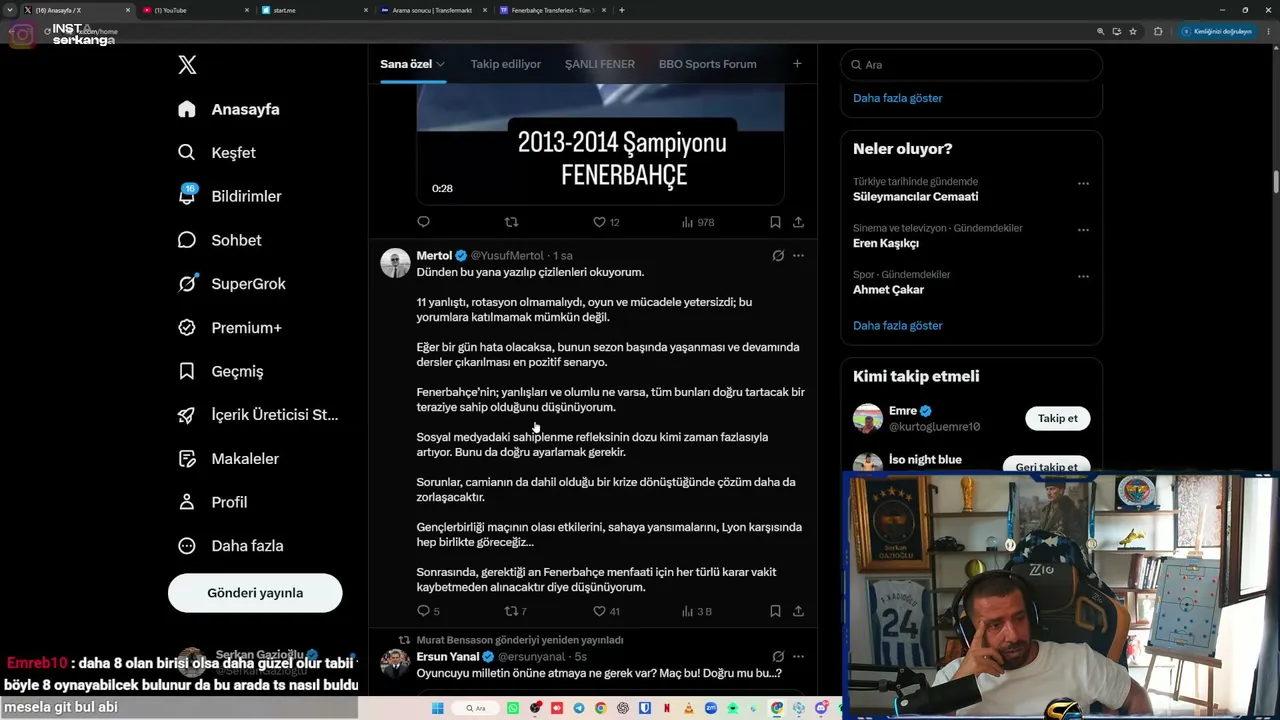Open the Mertol display name link
The height and width of the screenshot is (720, 1280).
(434, 256)
